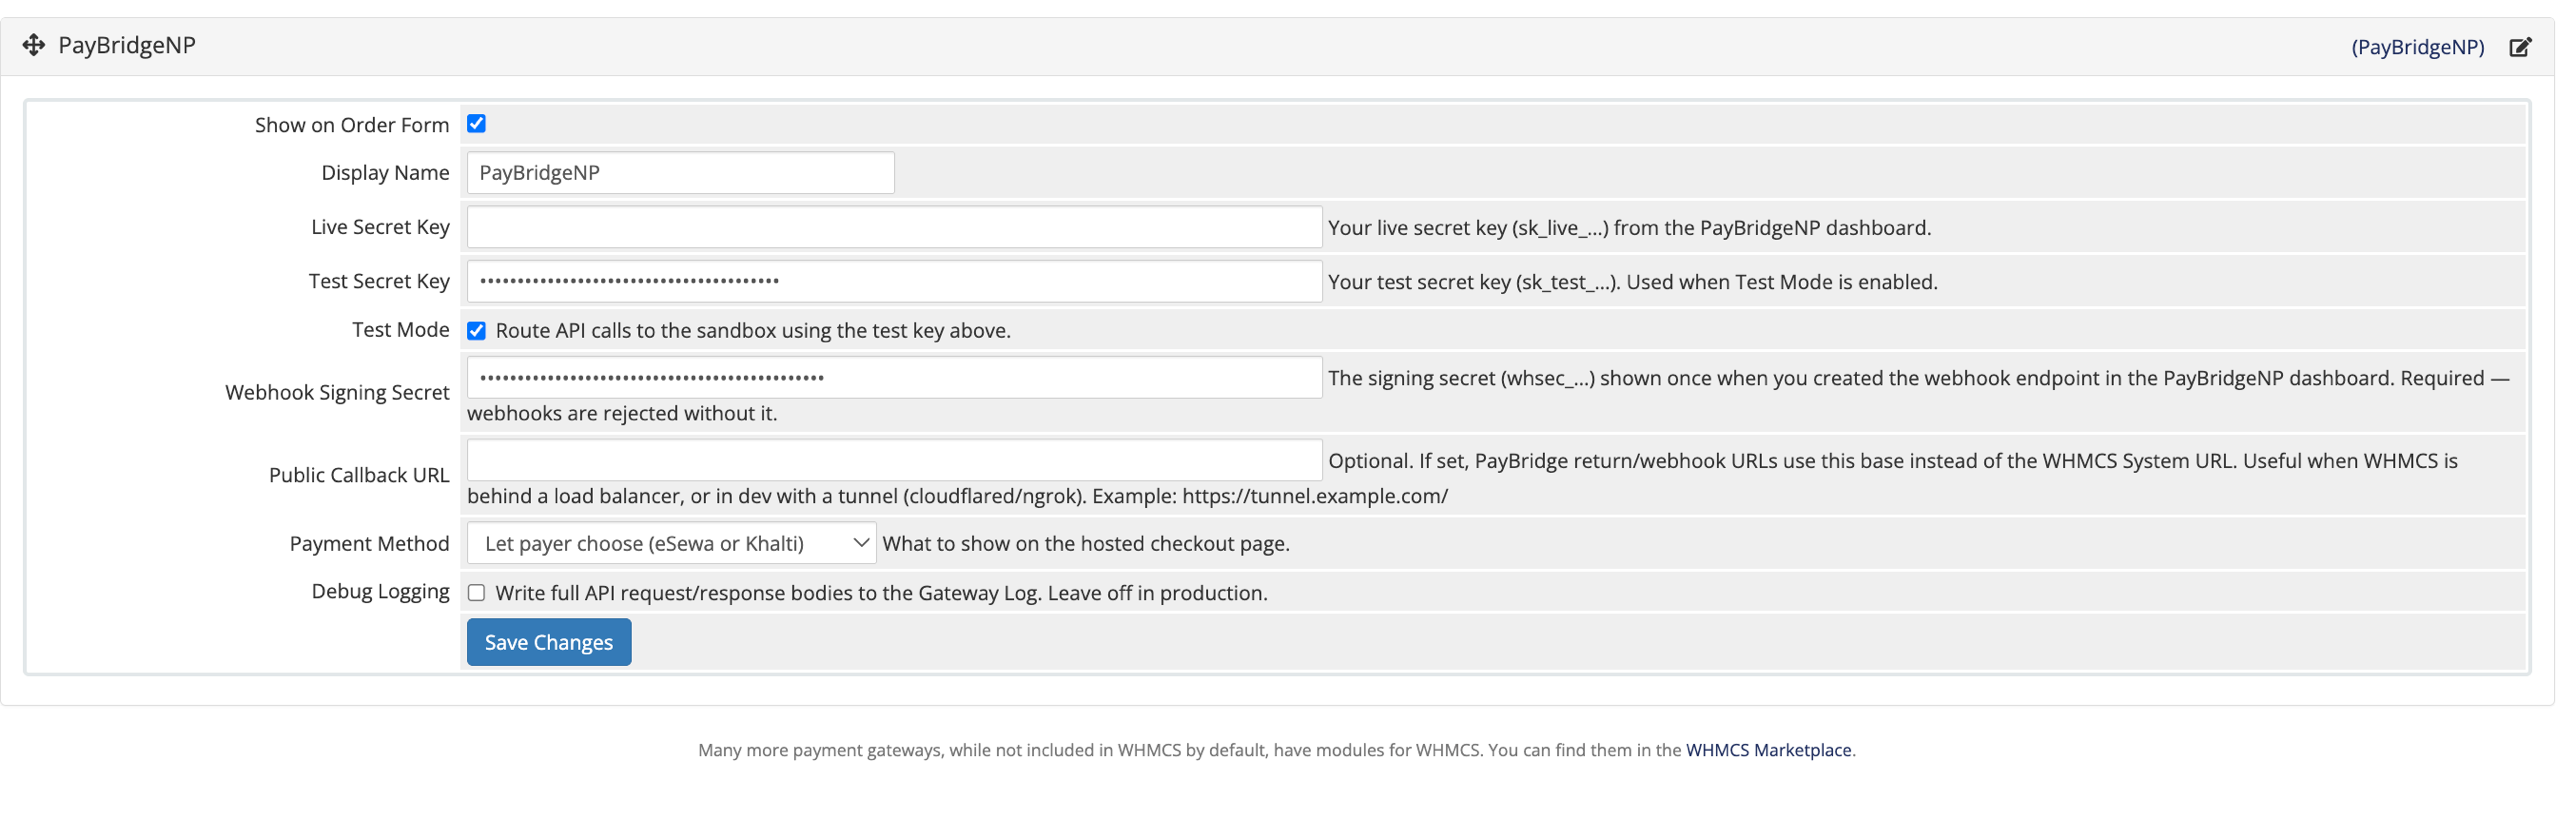Expand the Payment Method dropdown

(x=671, y=543)
